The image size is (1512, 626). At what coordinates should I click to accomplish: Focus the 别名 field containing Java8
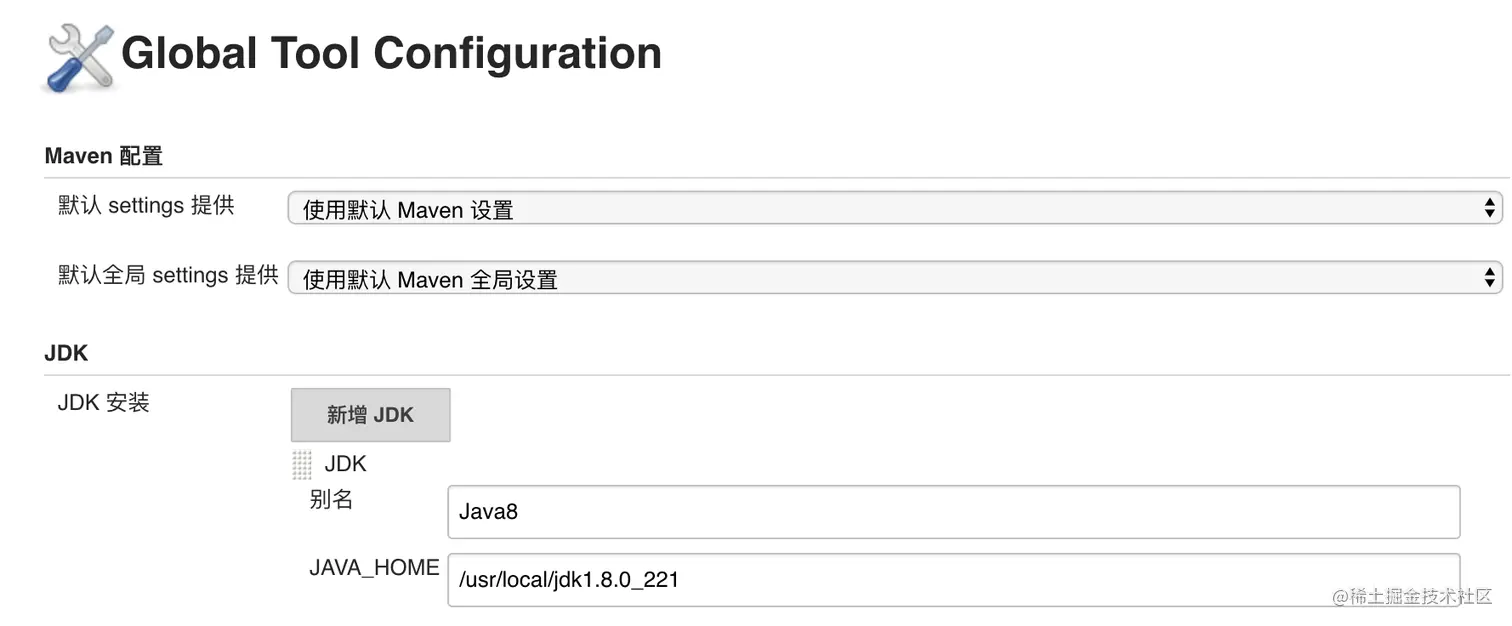tap(953, 512)
